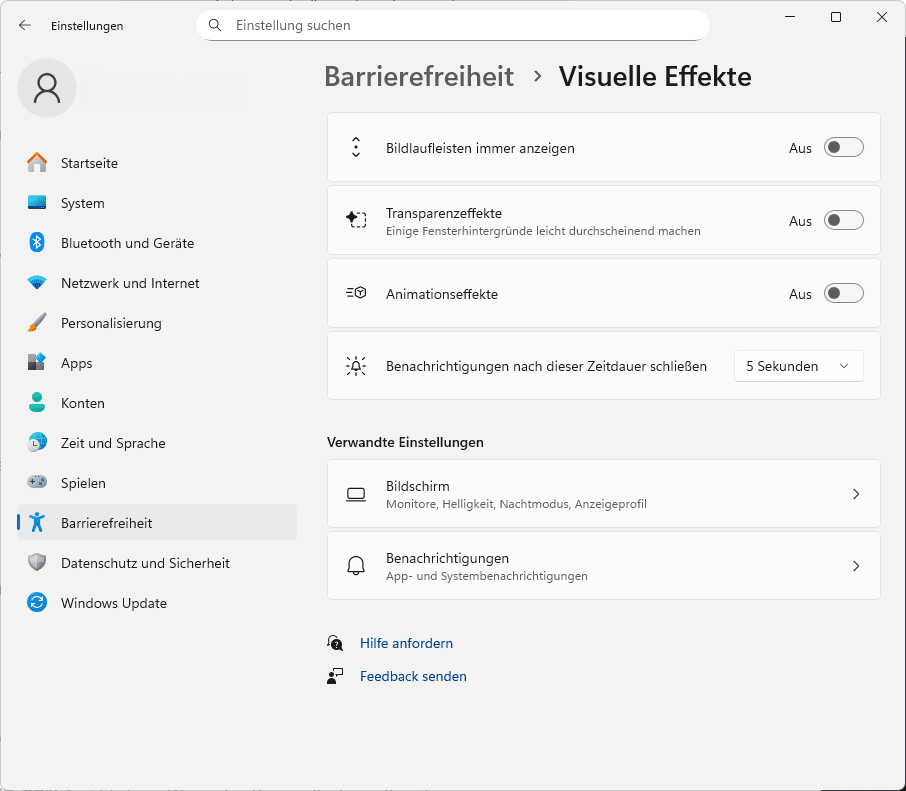Turn on Transparenzeffekte

point(843,220)
